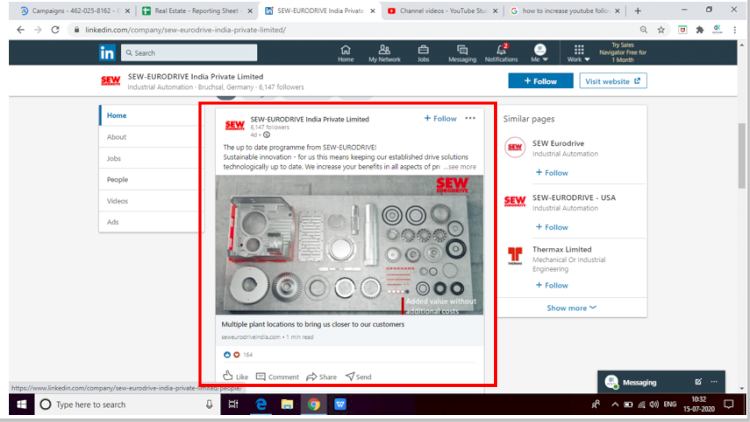The height and width of the screenshot is (422, 750).
Task: Expand Show more similar pages
Action: (x=571, y=308)
